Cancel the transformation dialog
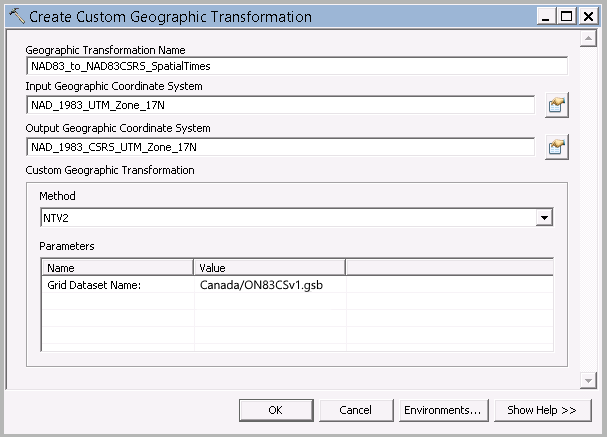The image size is (607, 437). [x=355, y=410]
